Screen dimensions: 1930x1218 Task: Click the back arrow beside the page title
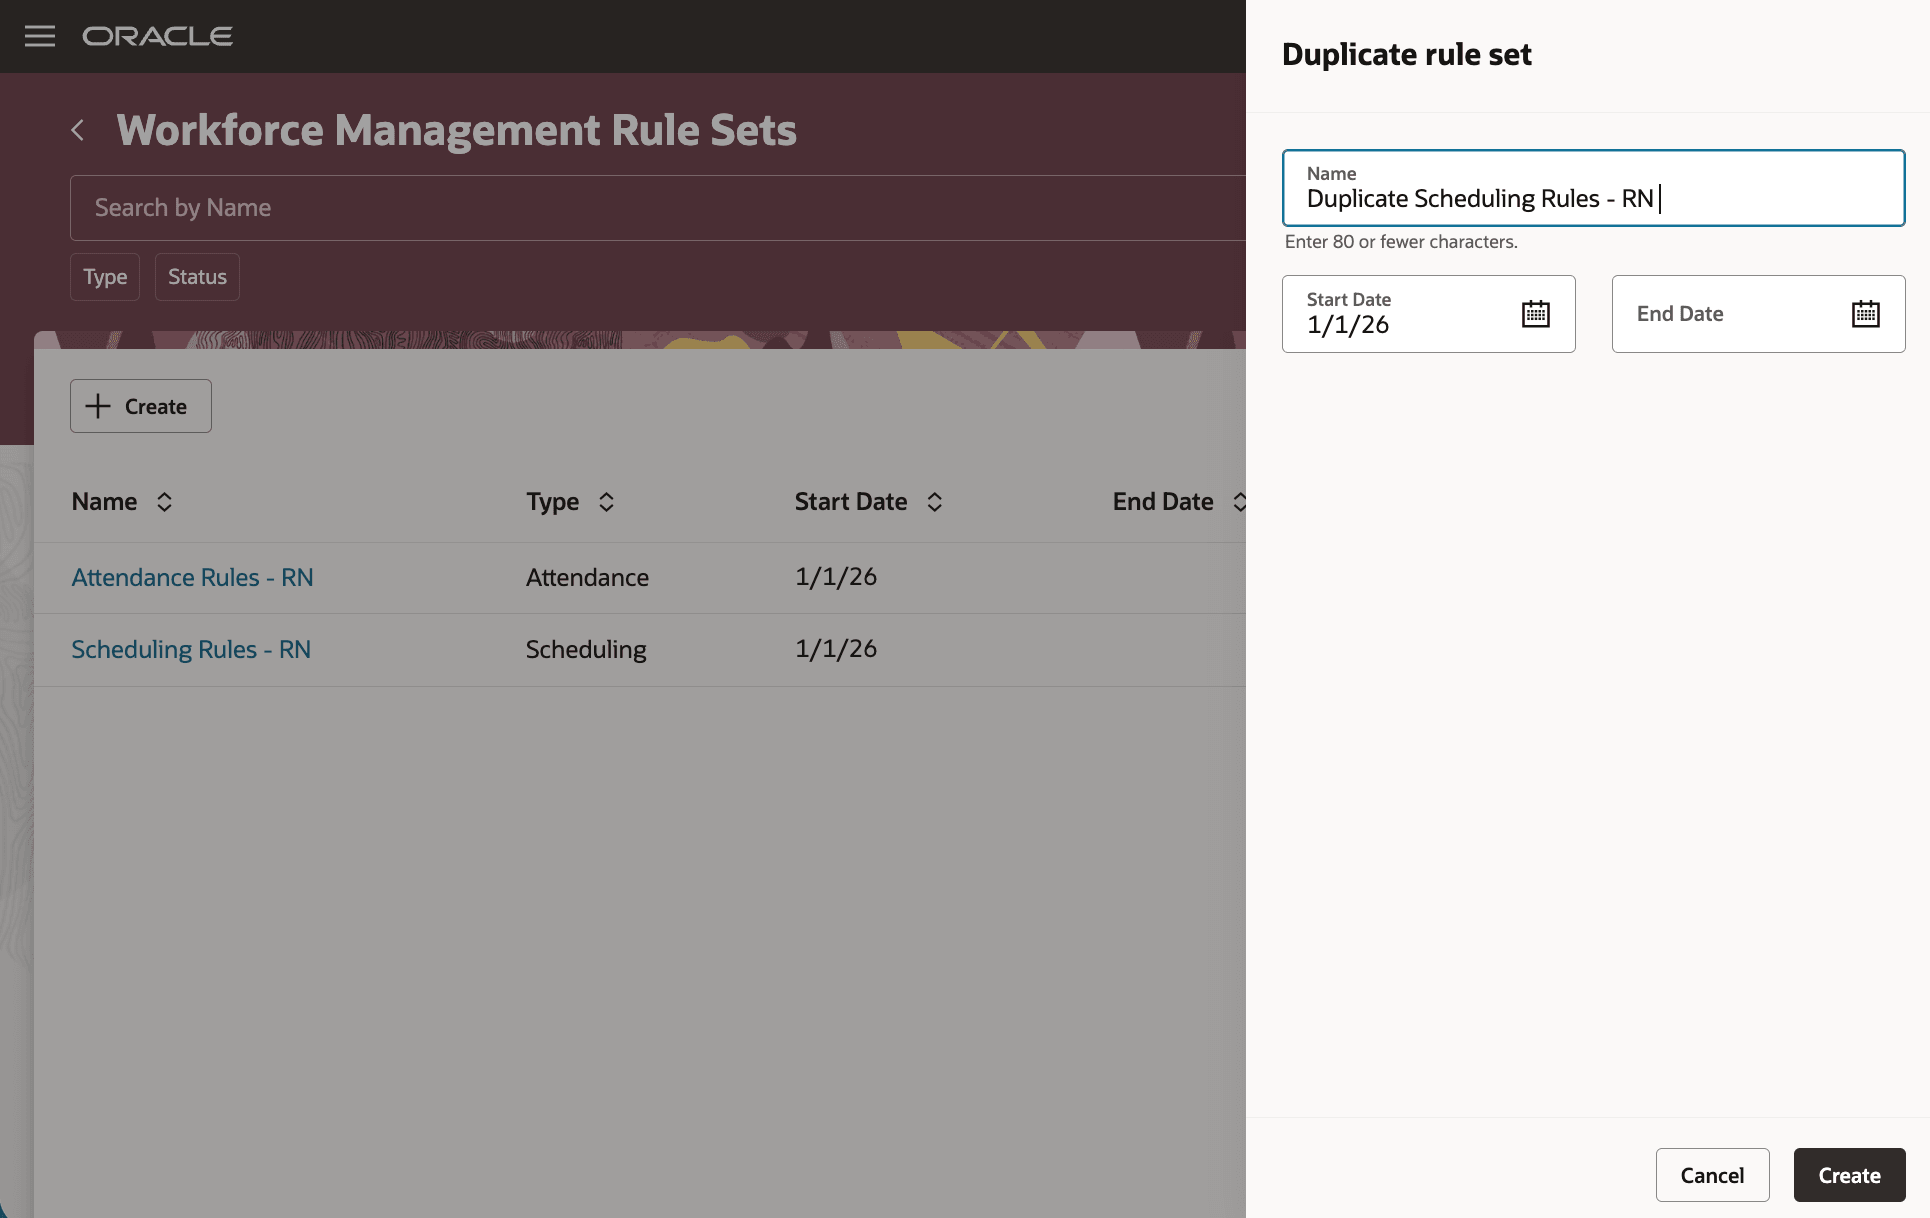tap(78, 130)
